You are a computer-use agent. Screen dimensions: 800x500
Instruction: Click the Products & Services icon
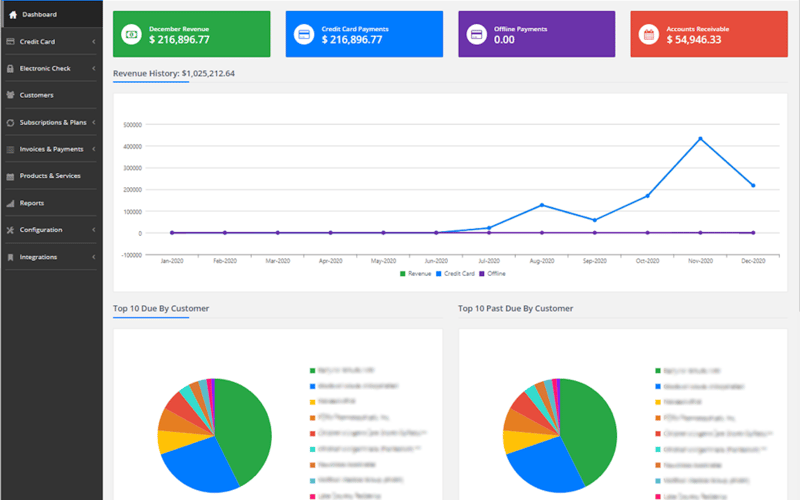click(10, 176)
